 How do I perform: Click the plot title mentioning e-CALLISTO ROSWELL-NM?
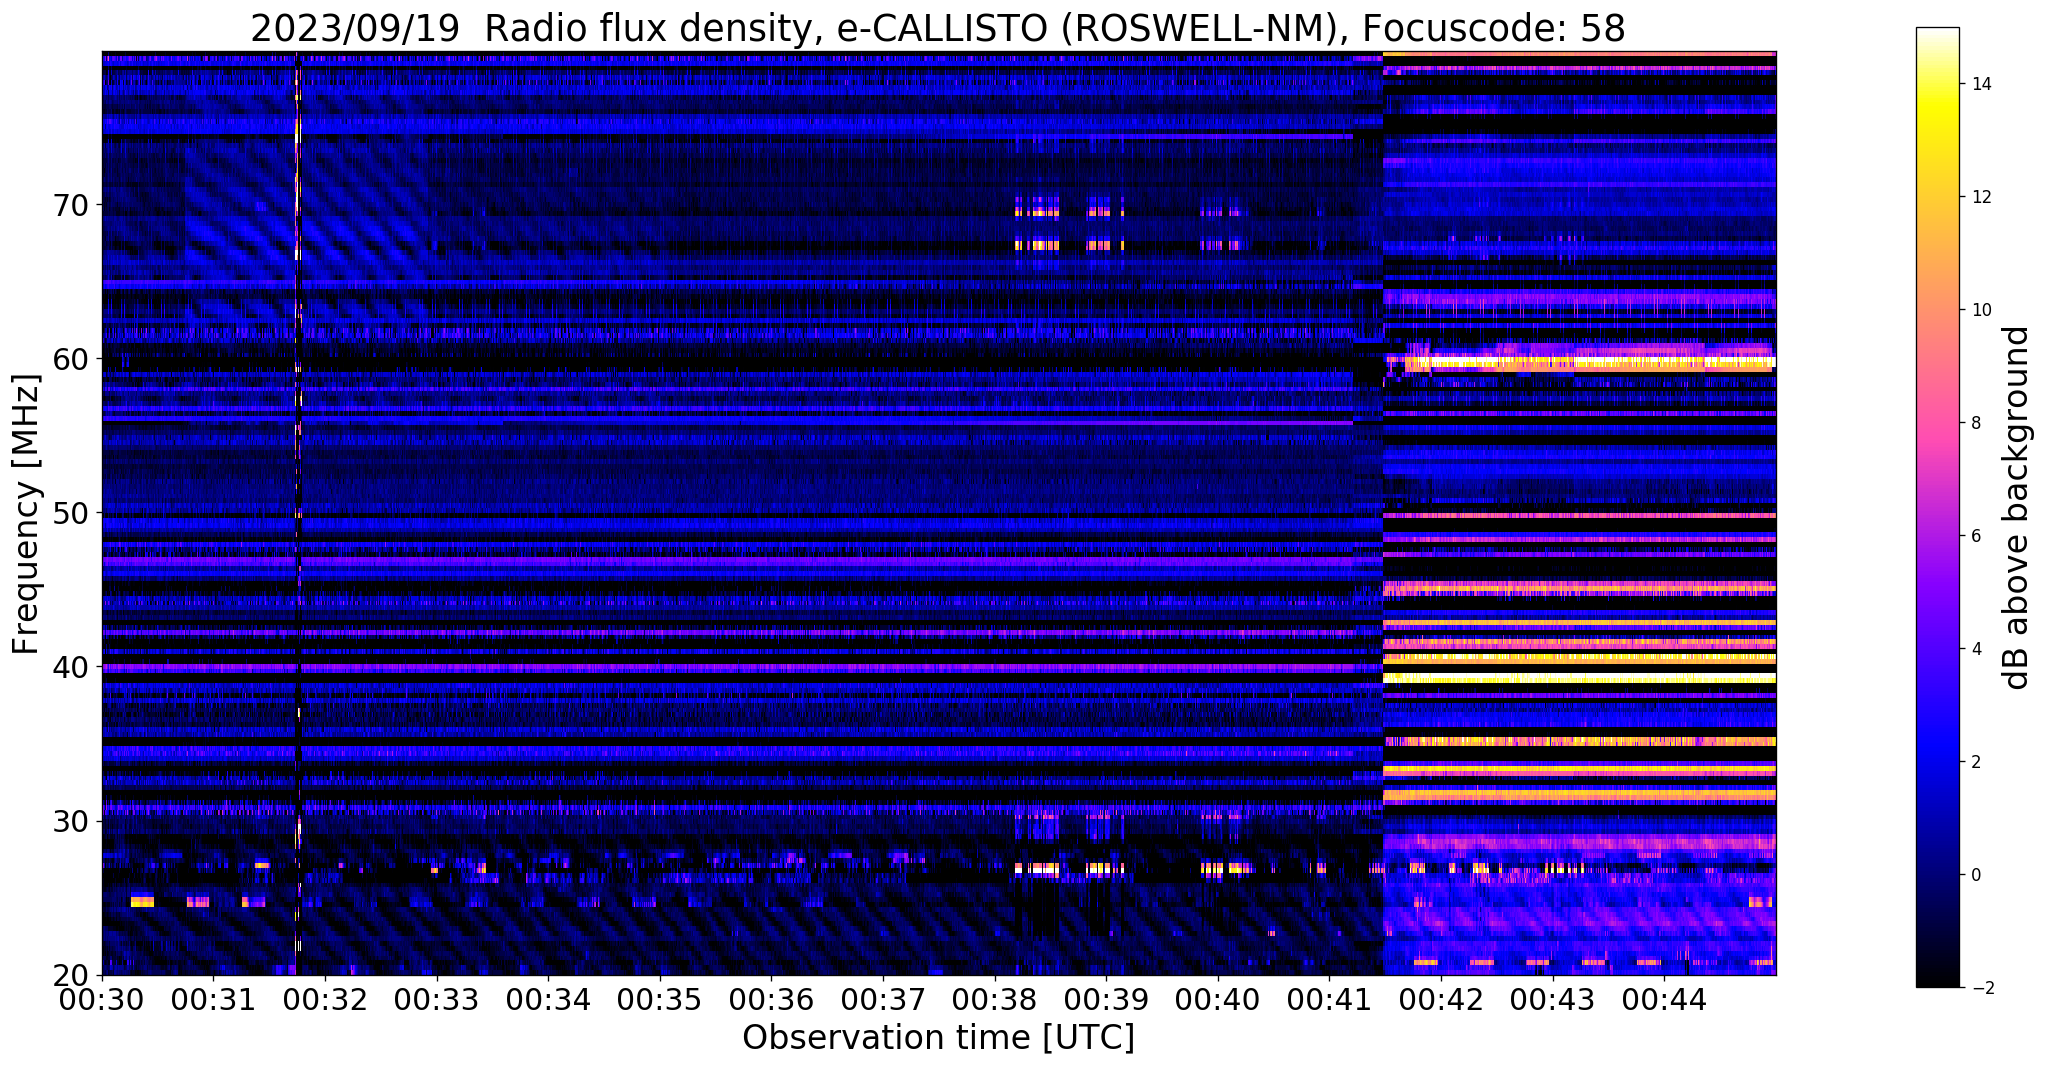pos(938,28)
